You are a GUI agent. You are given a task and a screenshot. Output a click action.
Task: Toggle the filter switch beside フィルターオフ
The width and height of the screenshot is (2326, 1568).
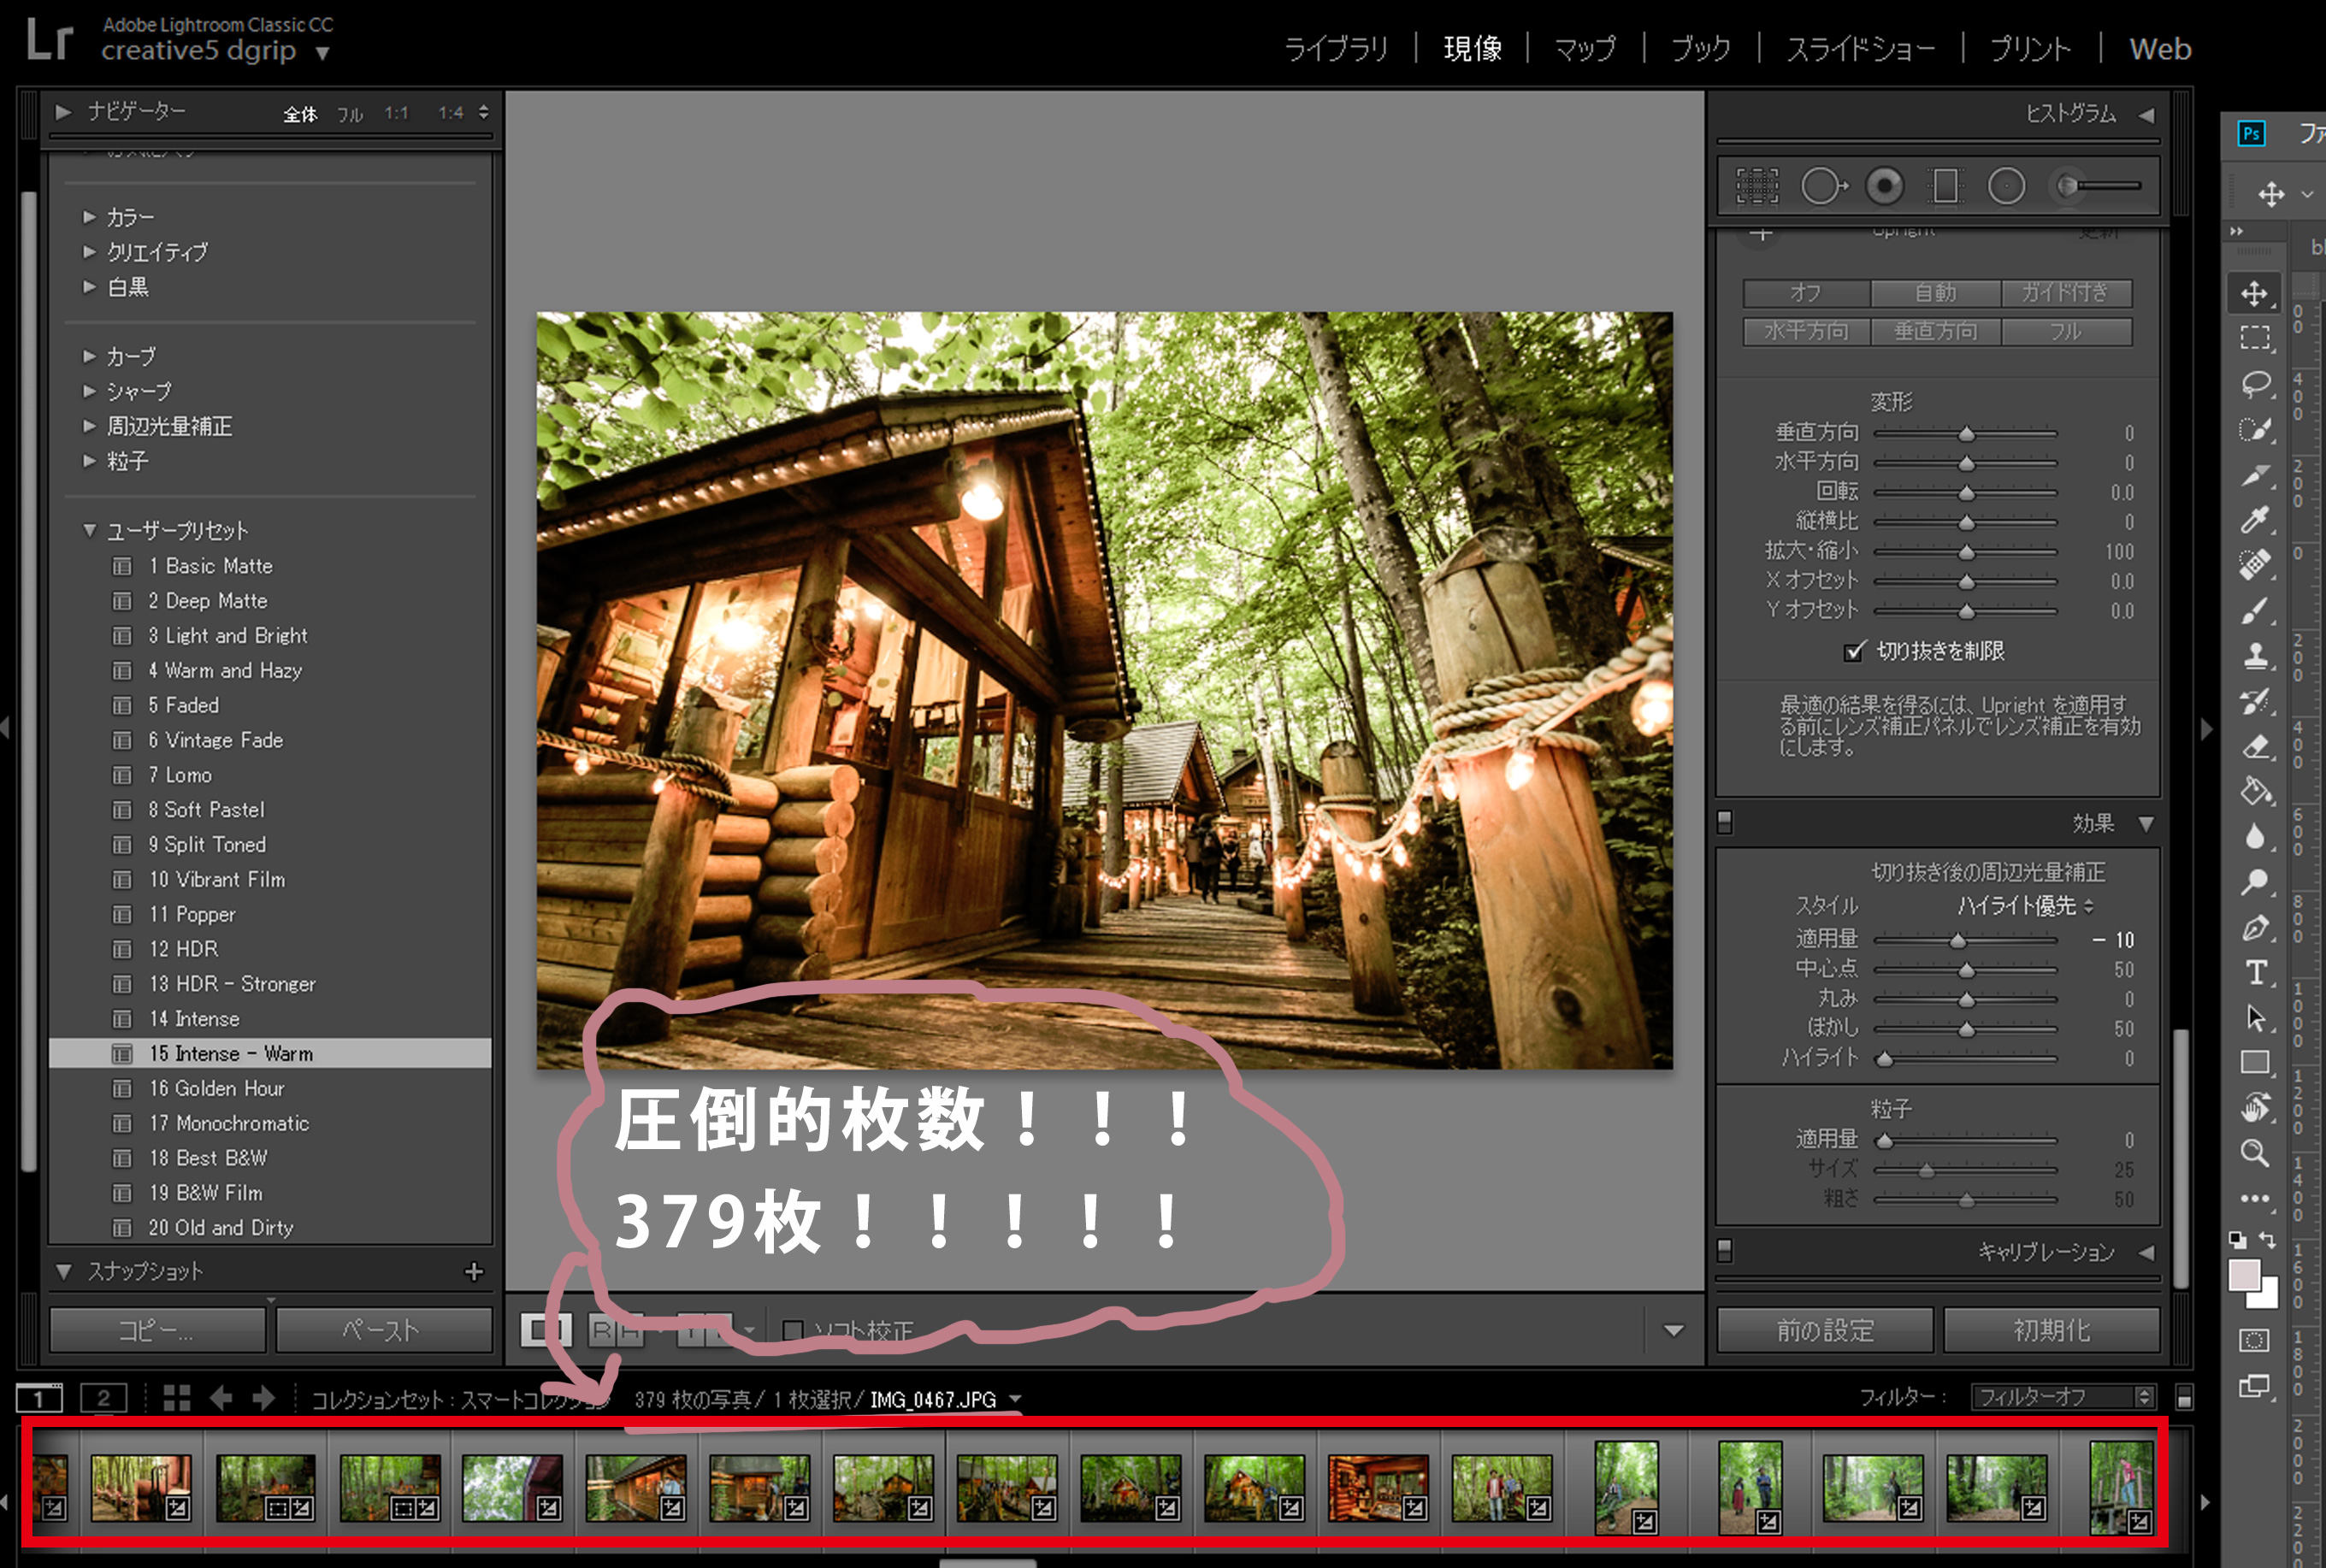click(2184, 1397)
